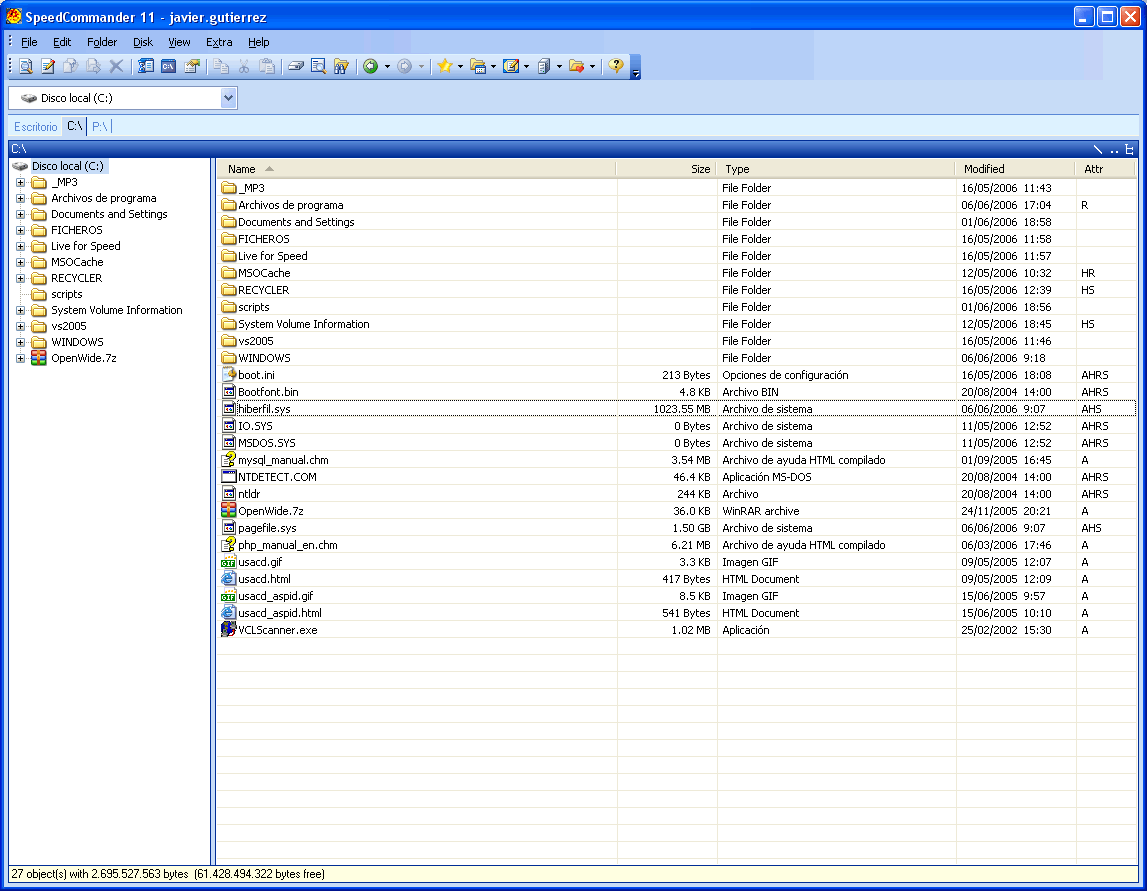Click the red X Delete toolbar icon
This screenshot has width=1147, height=891.
(x=116, y=67)
